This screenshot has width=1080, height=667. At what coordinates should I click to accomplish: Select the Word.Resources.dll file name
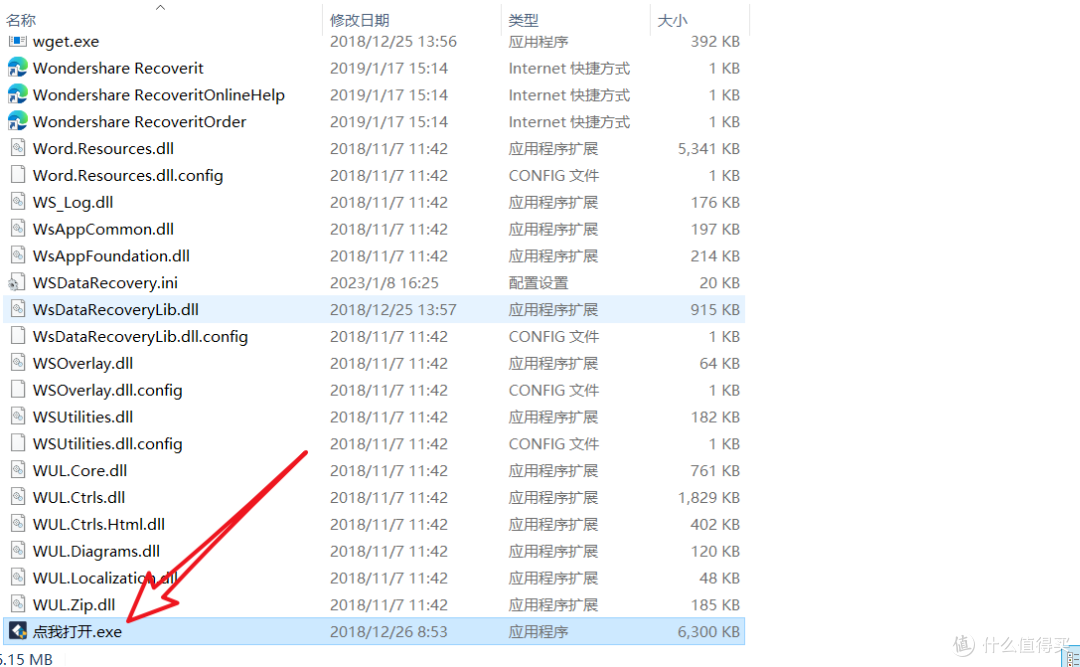[103, 149]
